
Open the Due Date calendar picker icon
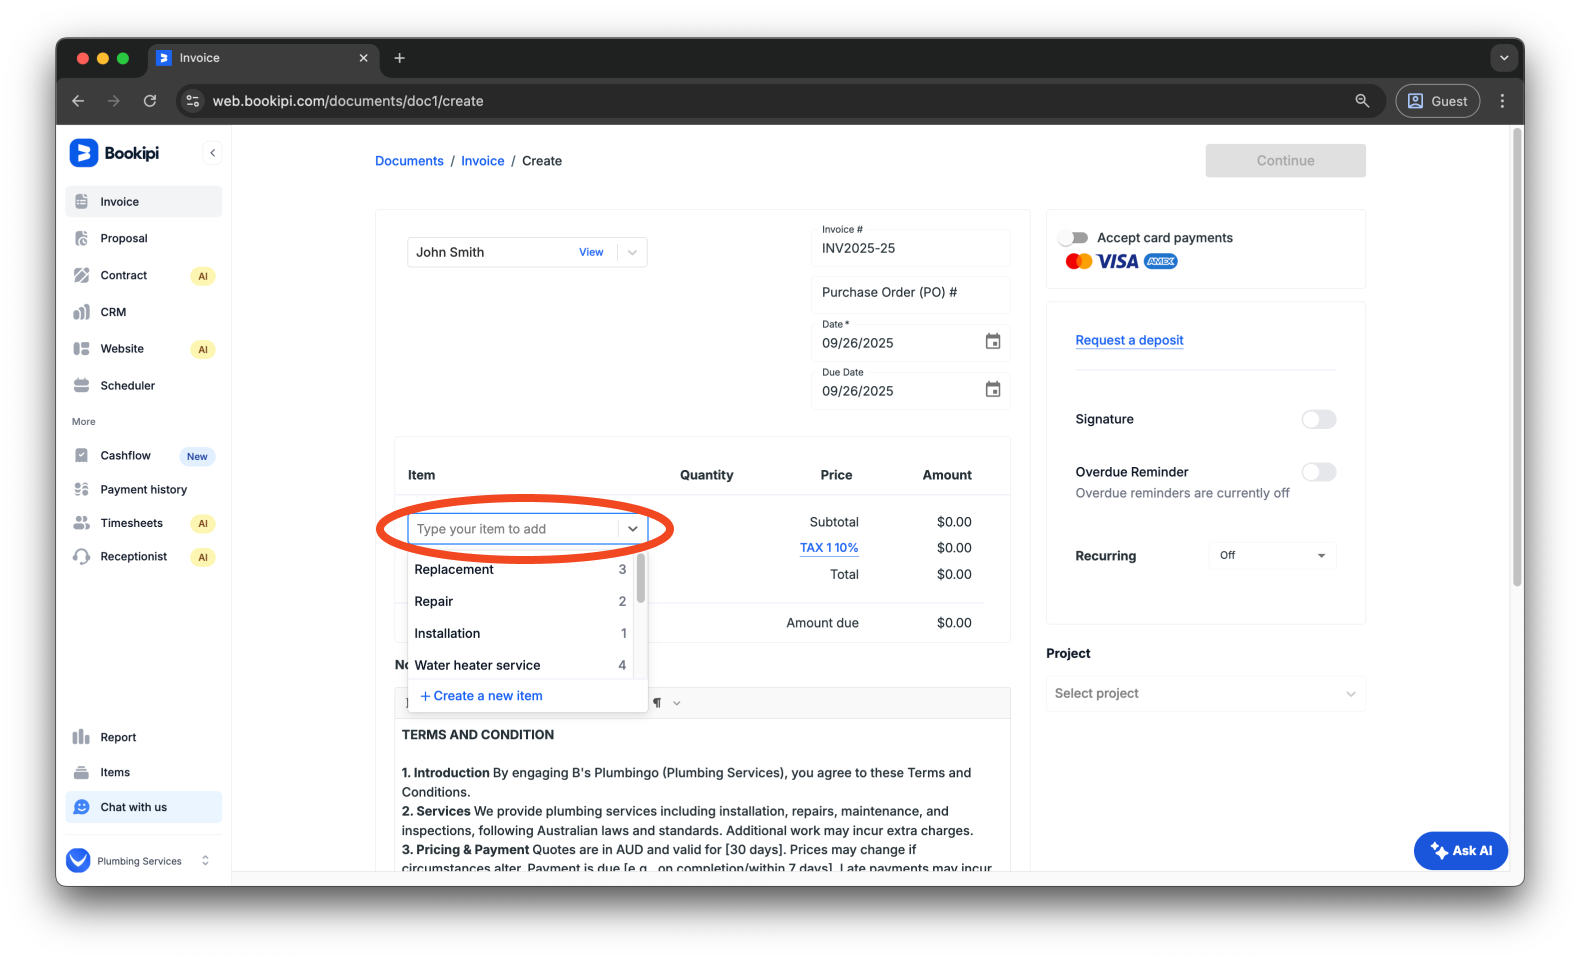point(993,390)
